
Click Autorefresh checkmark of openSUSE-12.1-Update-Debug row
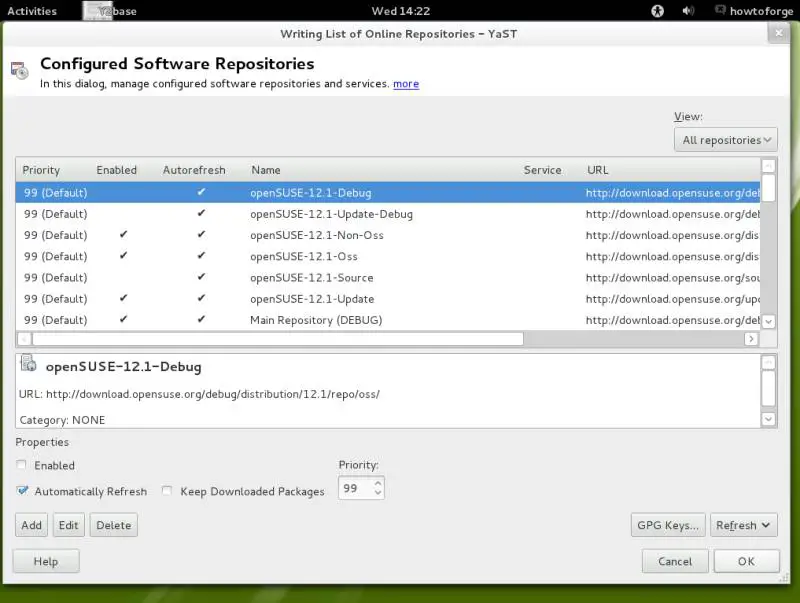[x=201, y=213]
